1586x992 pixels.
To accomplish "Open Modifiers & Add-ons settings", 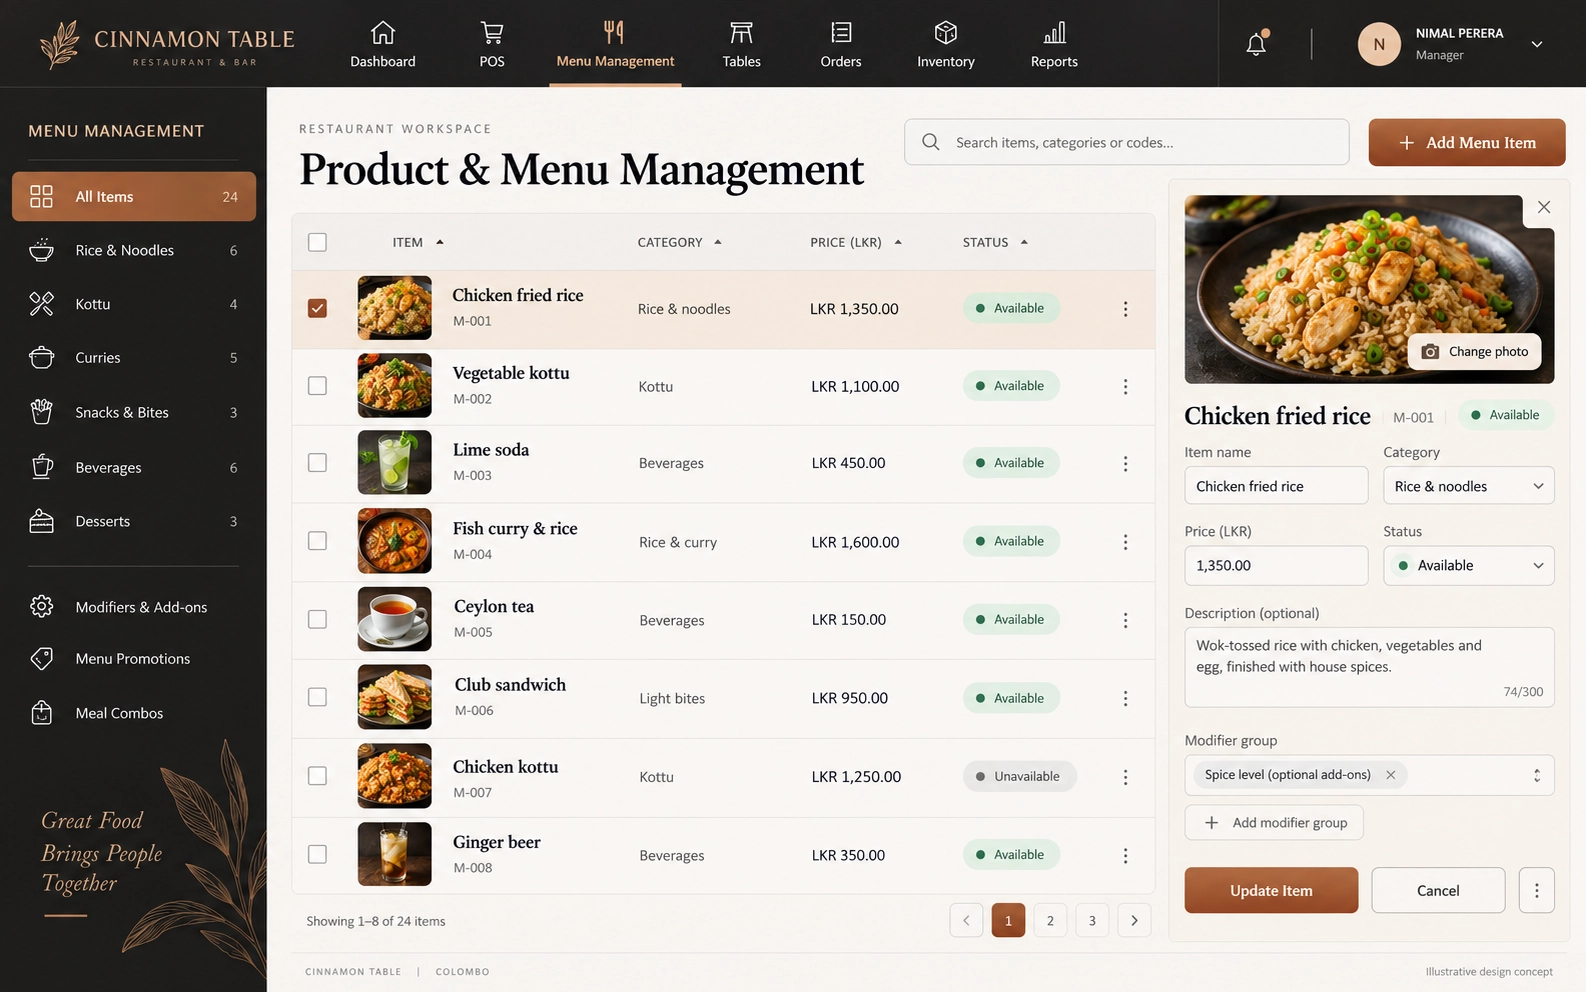I will [134, 607].
